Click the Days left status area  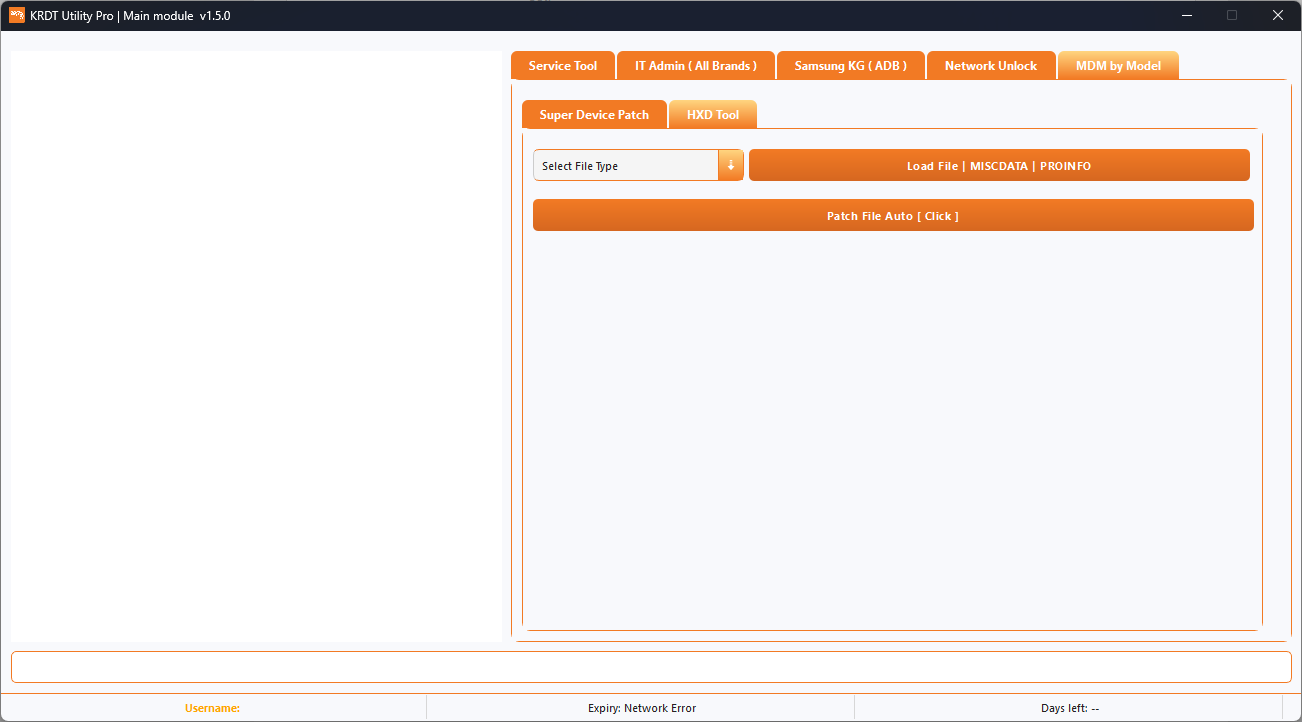pos(1070,707)
